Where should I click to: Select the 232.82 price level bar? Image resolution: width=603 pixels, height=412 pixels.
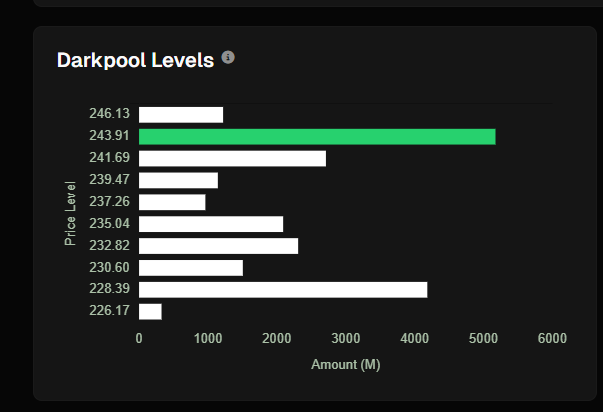pos(218,246)
